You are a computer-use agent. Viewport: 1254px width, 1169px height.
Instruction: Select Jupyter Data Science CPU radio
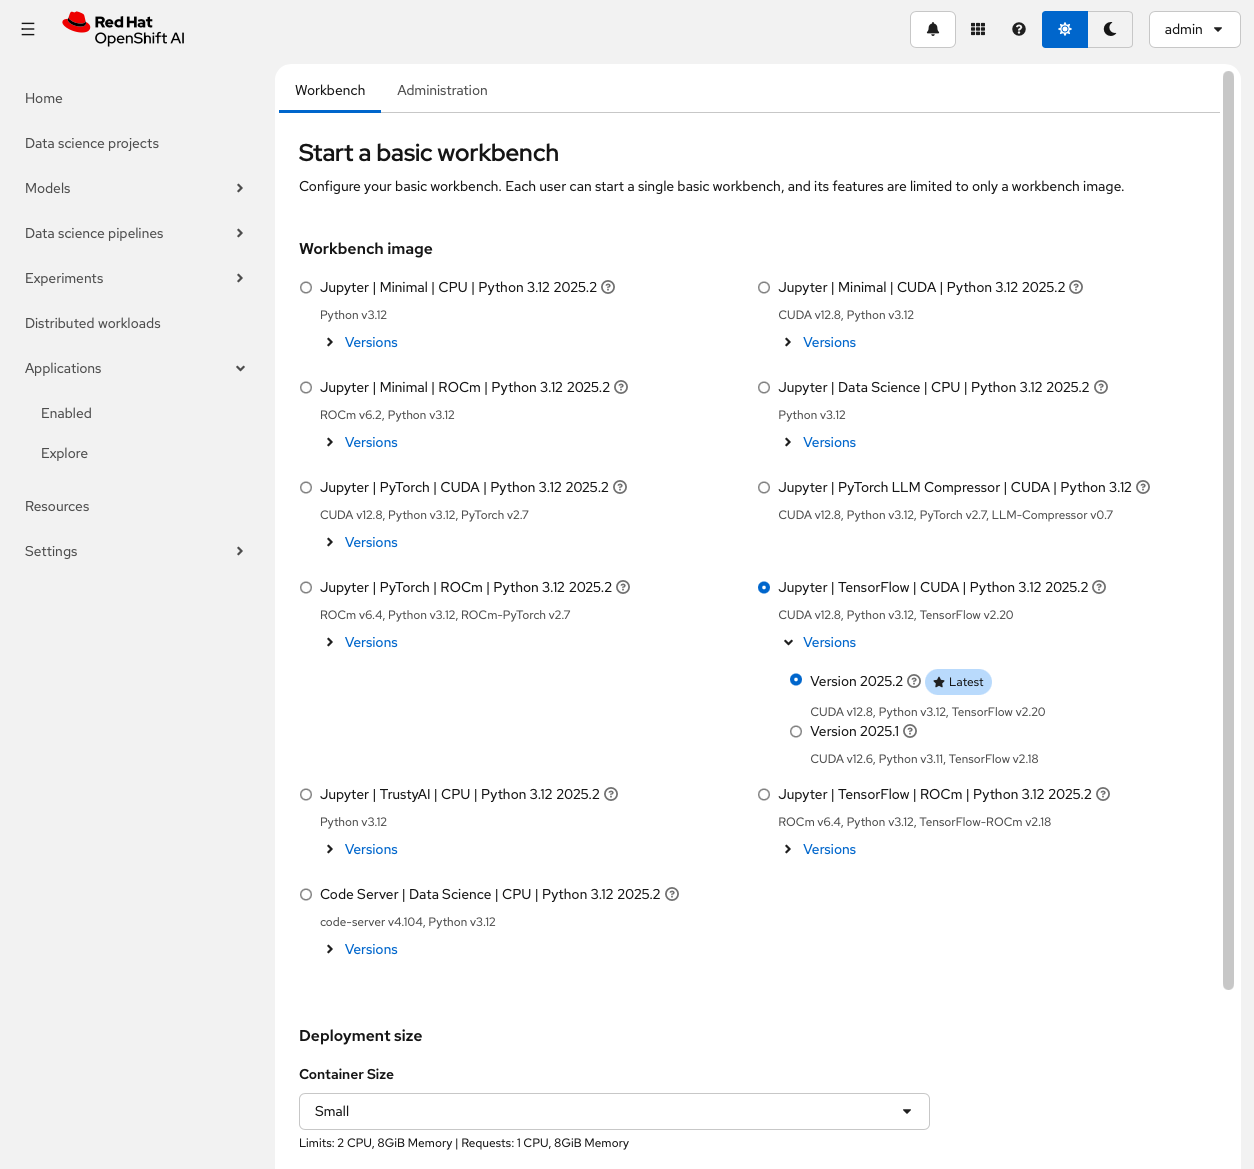pyautogui.click(x=764, y=387)
